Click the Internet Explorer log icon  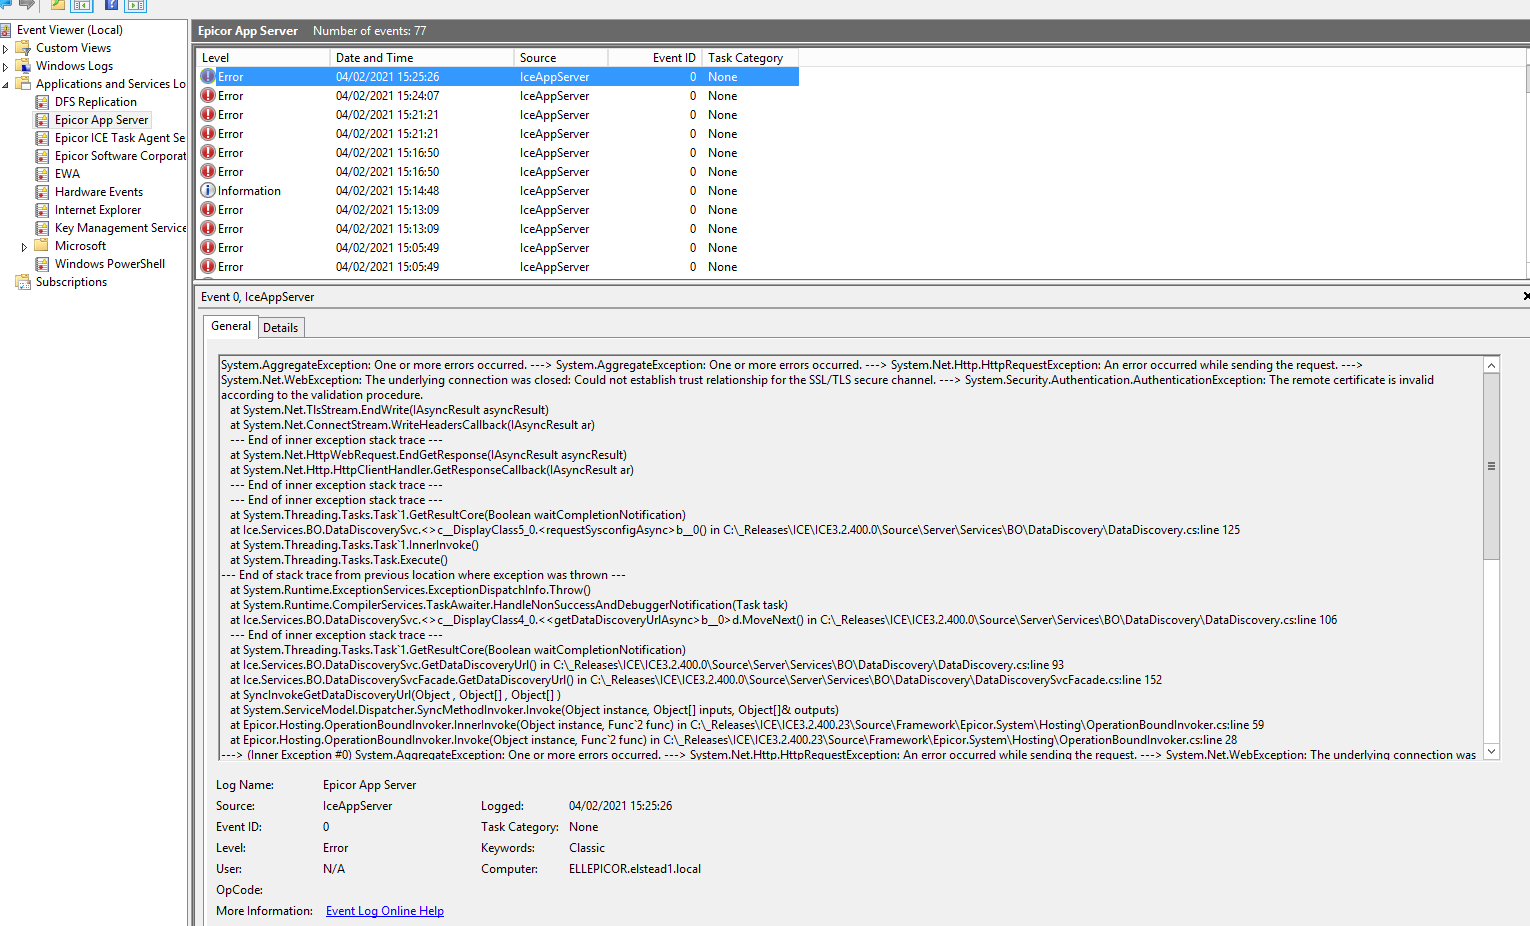click(x=42, y=210)
